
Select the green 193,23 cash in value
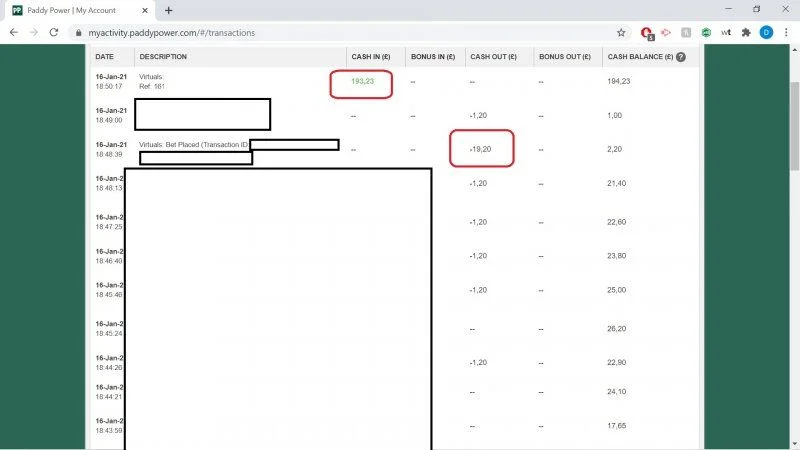click(x=362, y=81)
